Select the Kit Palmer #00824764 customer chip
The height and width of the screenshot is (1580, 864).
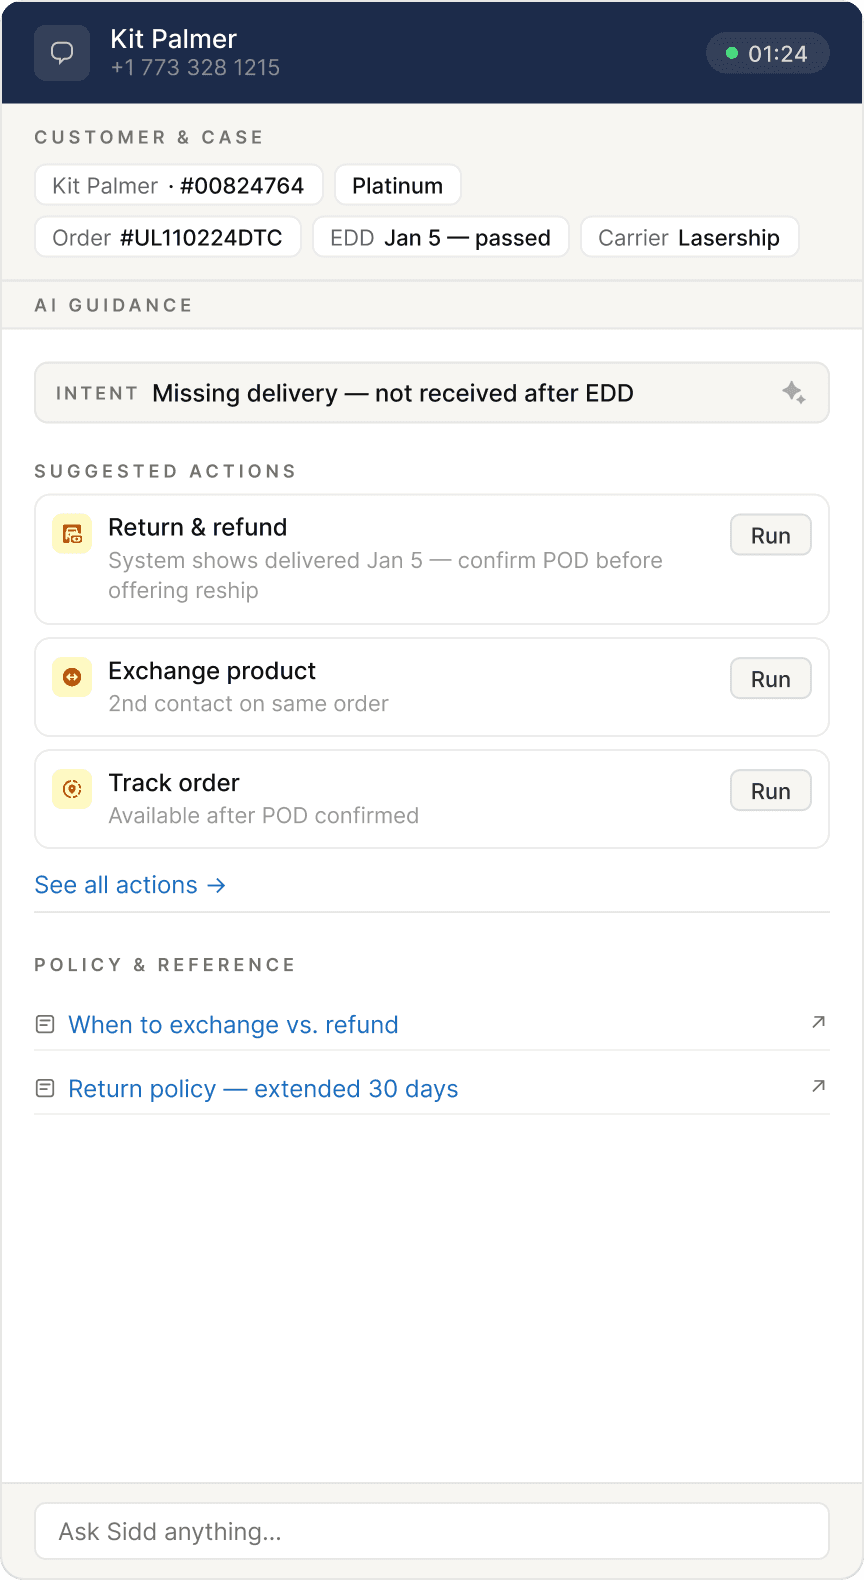tap(179, 186)
